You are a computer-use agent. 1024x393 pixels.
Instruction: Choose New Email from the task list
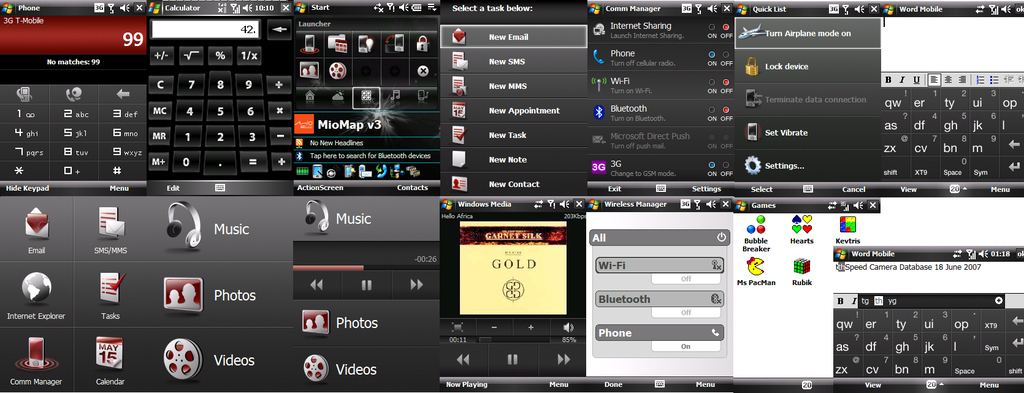tap(513, 37)
